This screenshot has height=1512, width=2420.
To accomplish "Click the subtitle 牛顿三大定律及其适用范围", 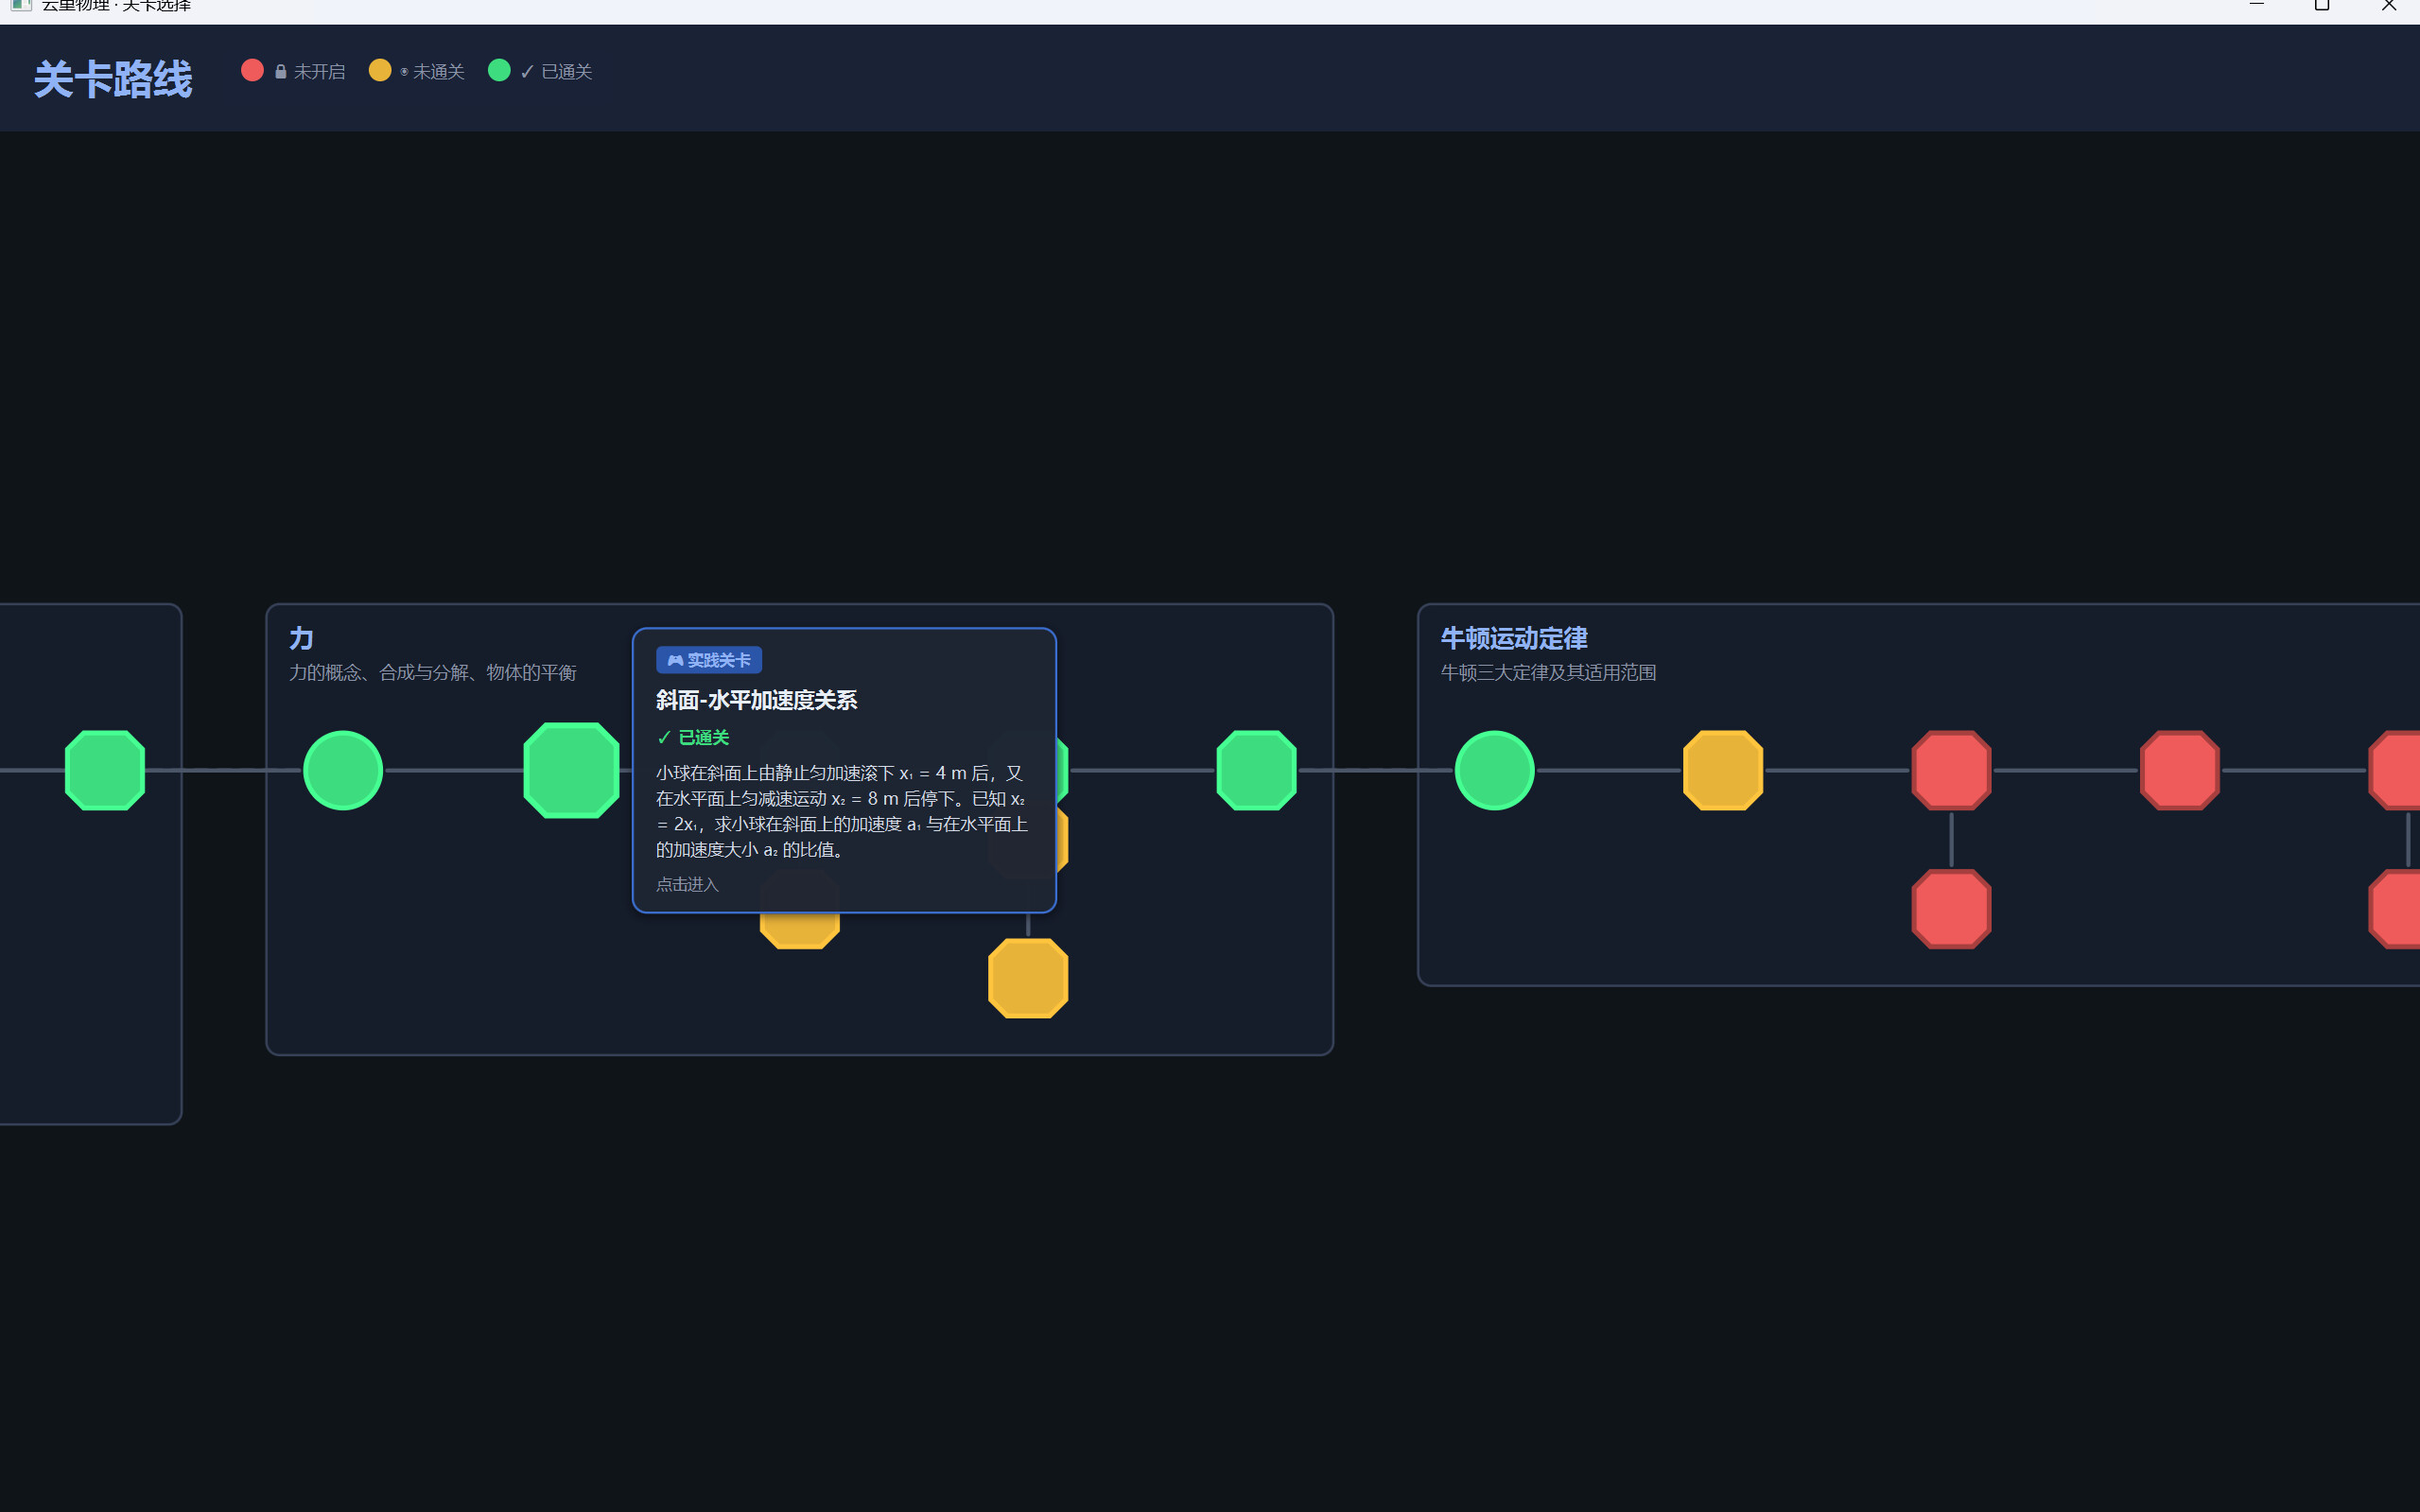I will tap(1548, 673).
